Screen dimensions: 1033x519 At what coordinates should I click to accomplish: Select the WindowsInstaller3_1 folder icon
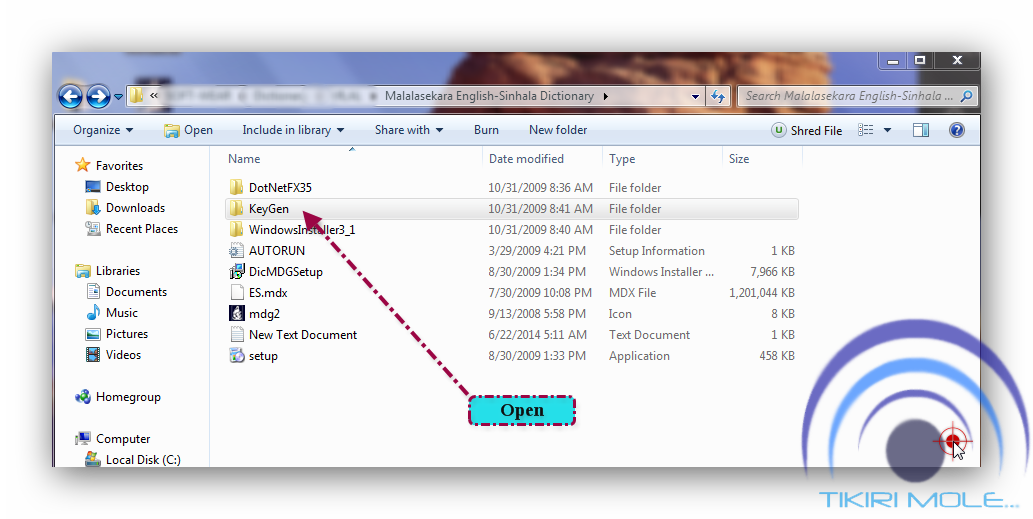[x=237, y=229]
